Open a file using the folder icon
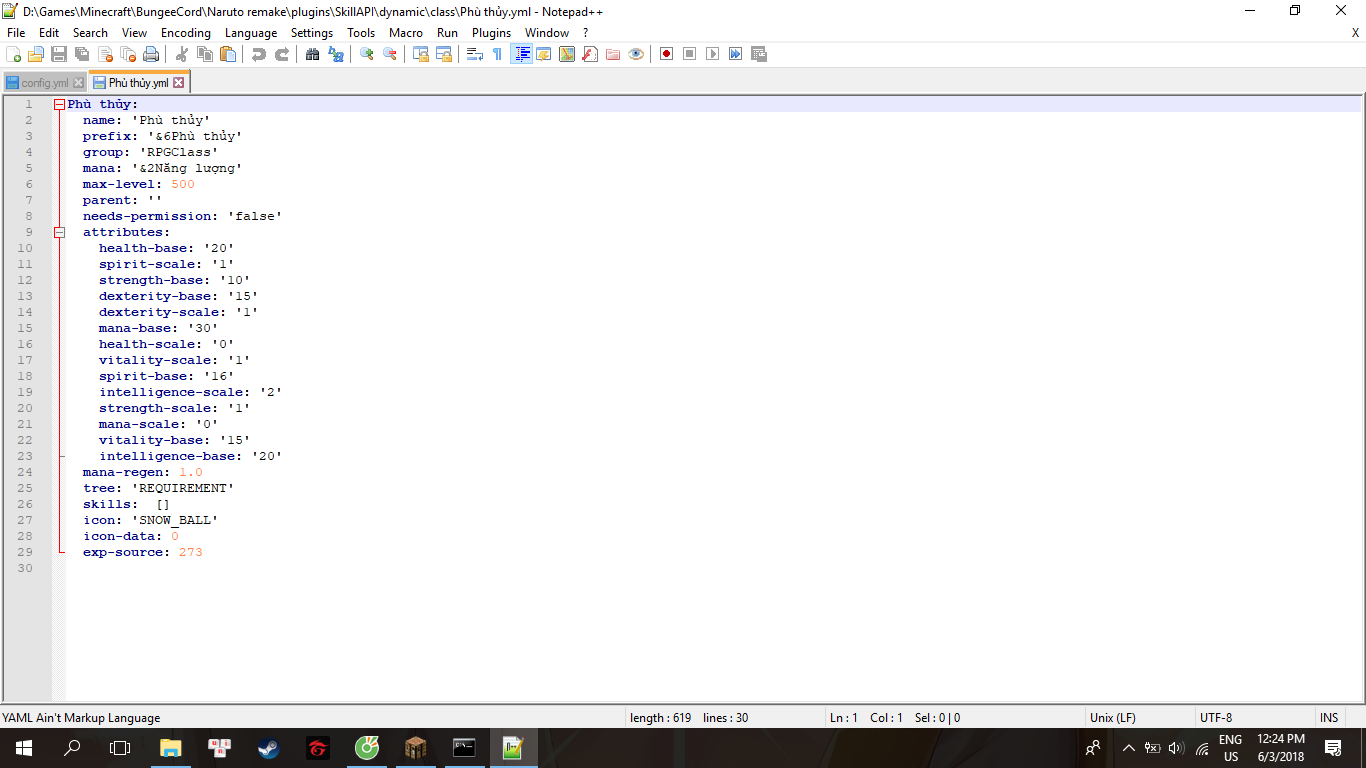The width and height of the screenshot is (1366, 768). click(36, 54)
